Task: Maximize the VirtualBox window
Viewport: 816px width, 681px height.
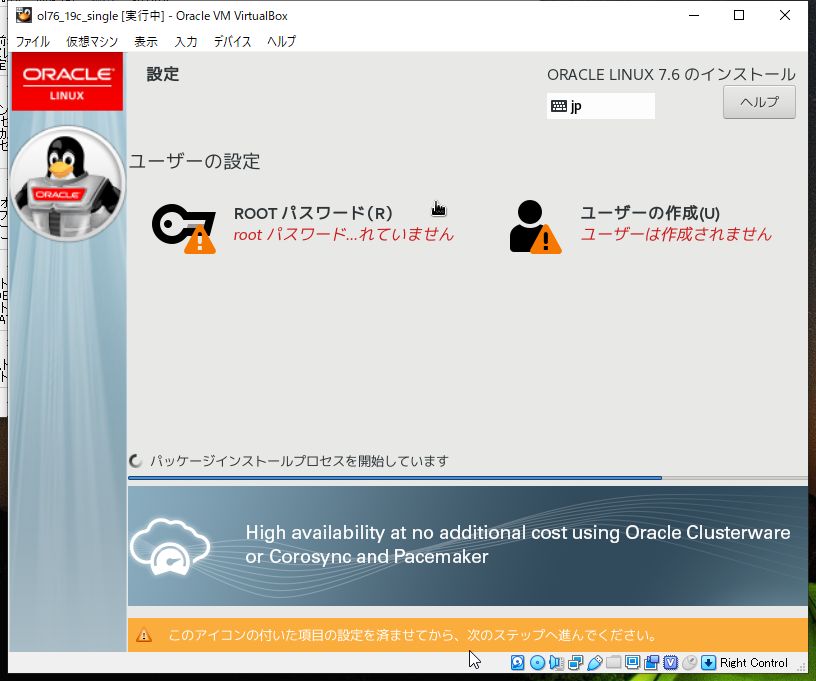Action: click(x=738, y=16)
